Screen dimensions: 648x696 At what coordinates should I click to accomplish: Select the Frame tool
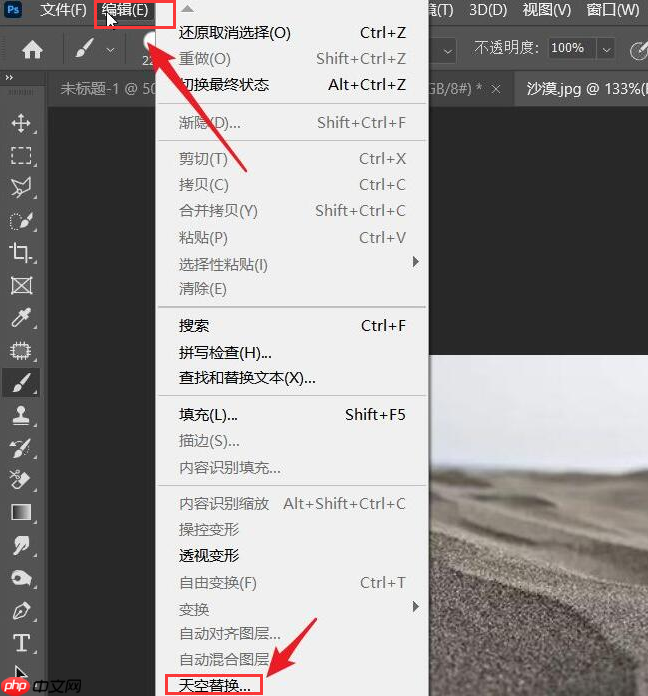pos(21,285)
